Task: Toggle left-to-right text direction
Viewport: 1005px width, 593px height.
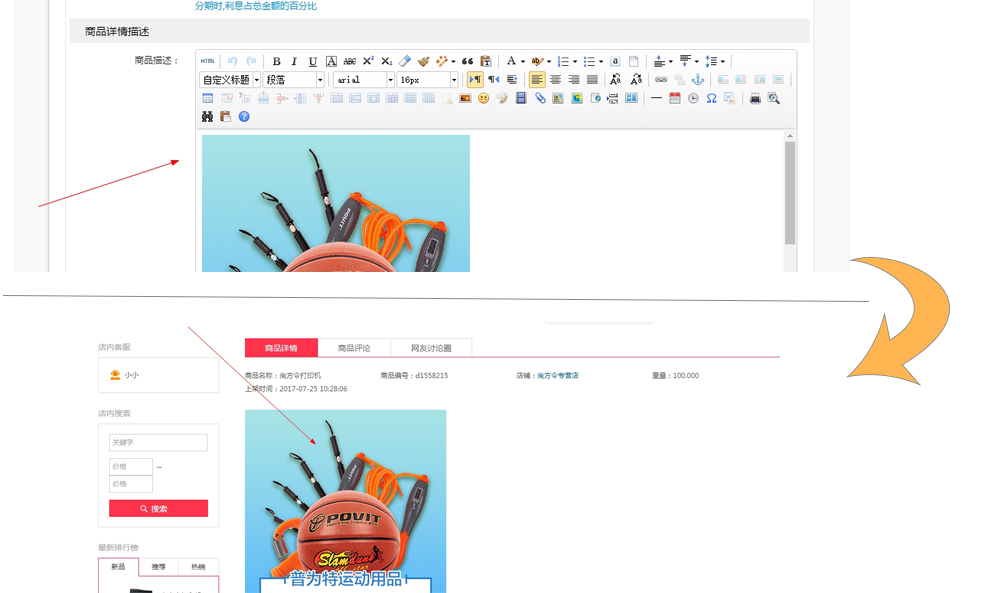Action: (475, 79)
